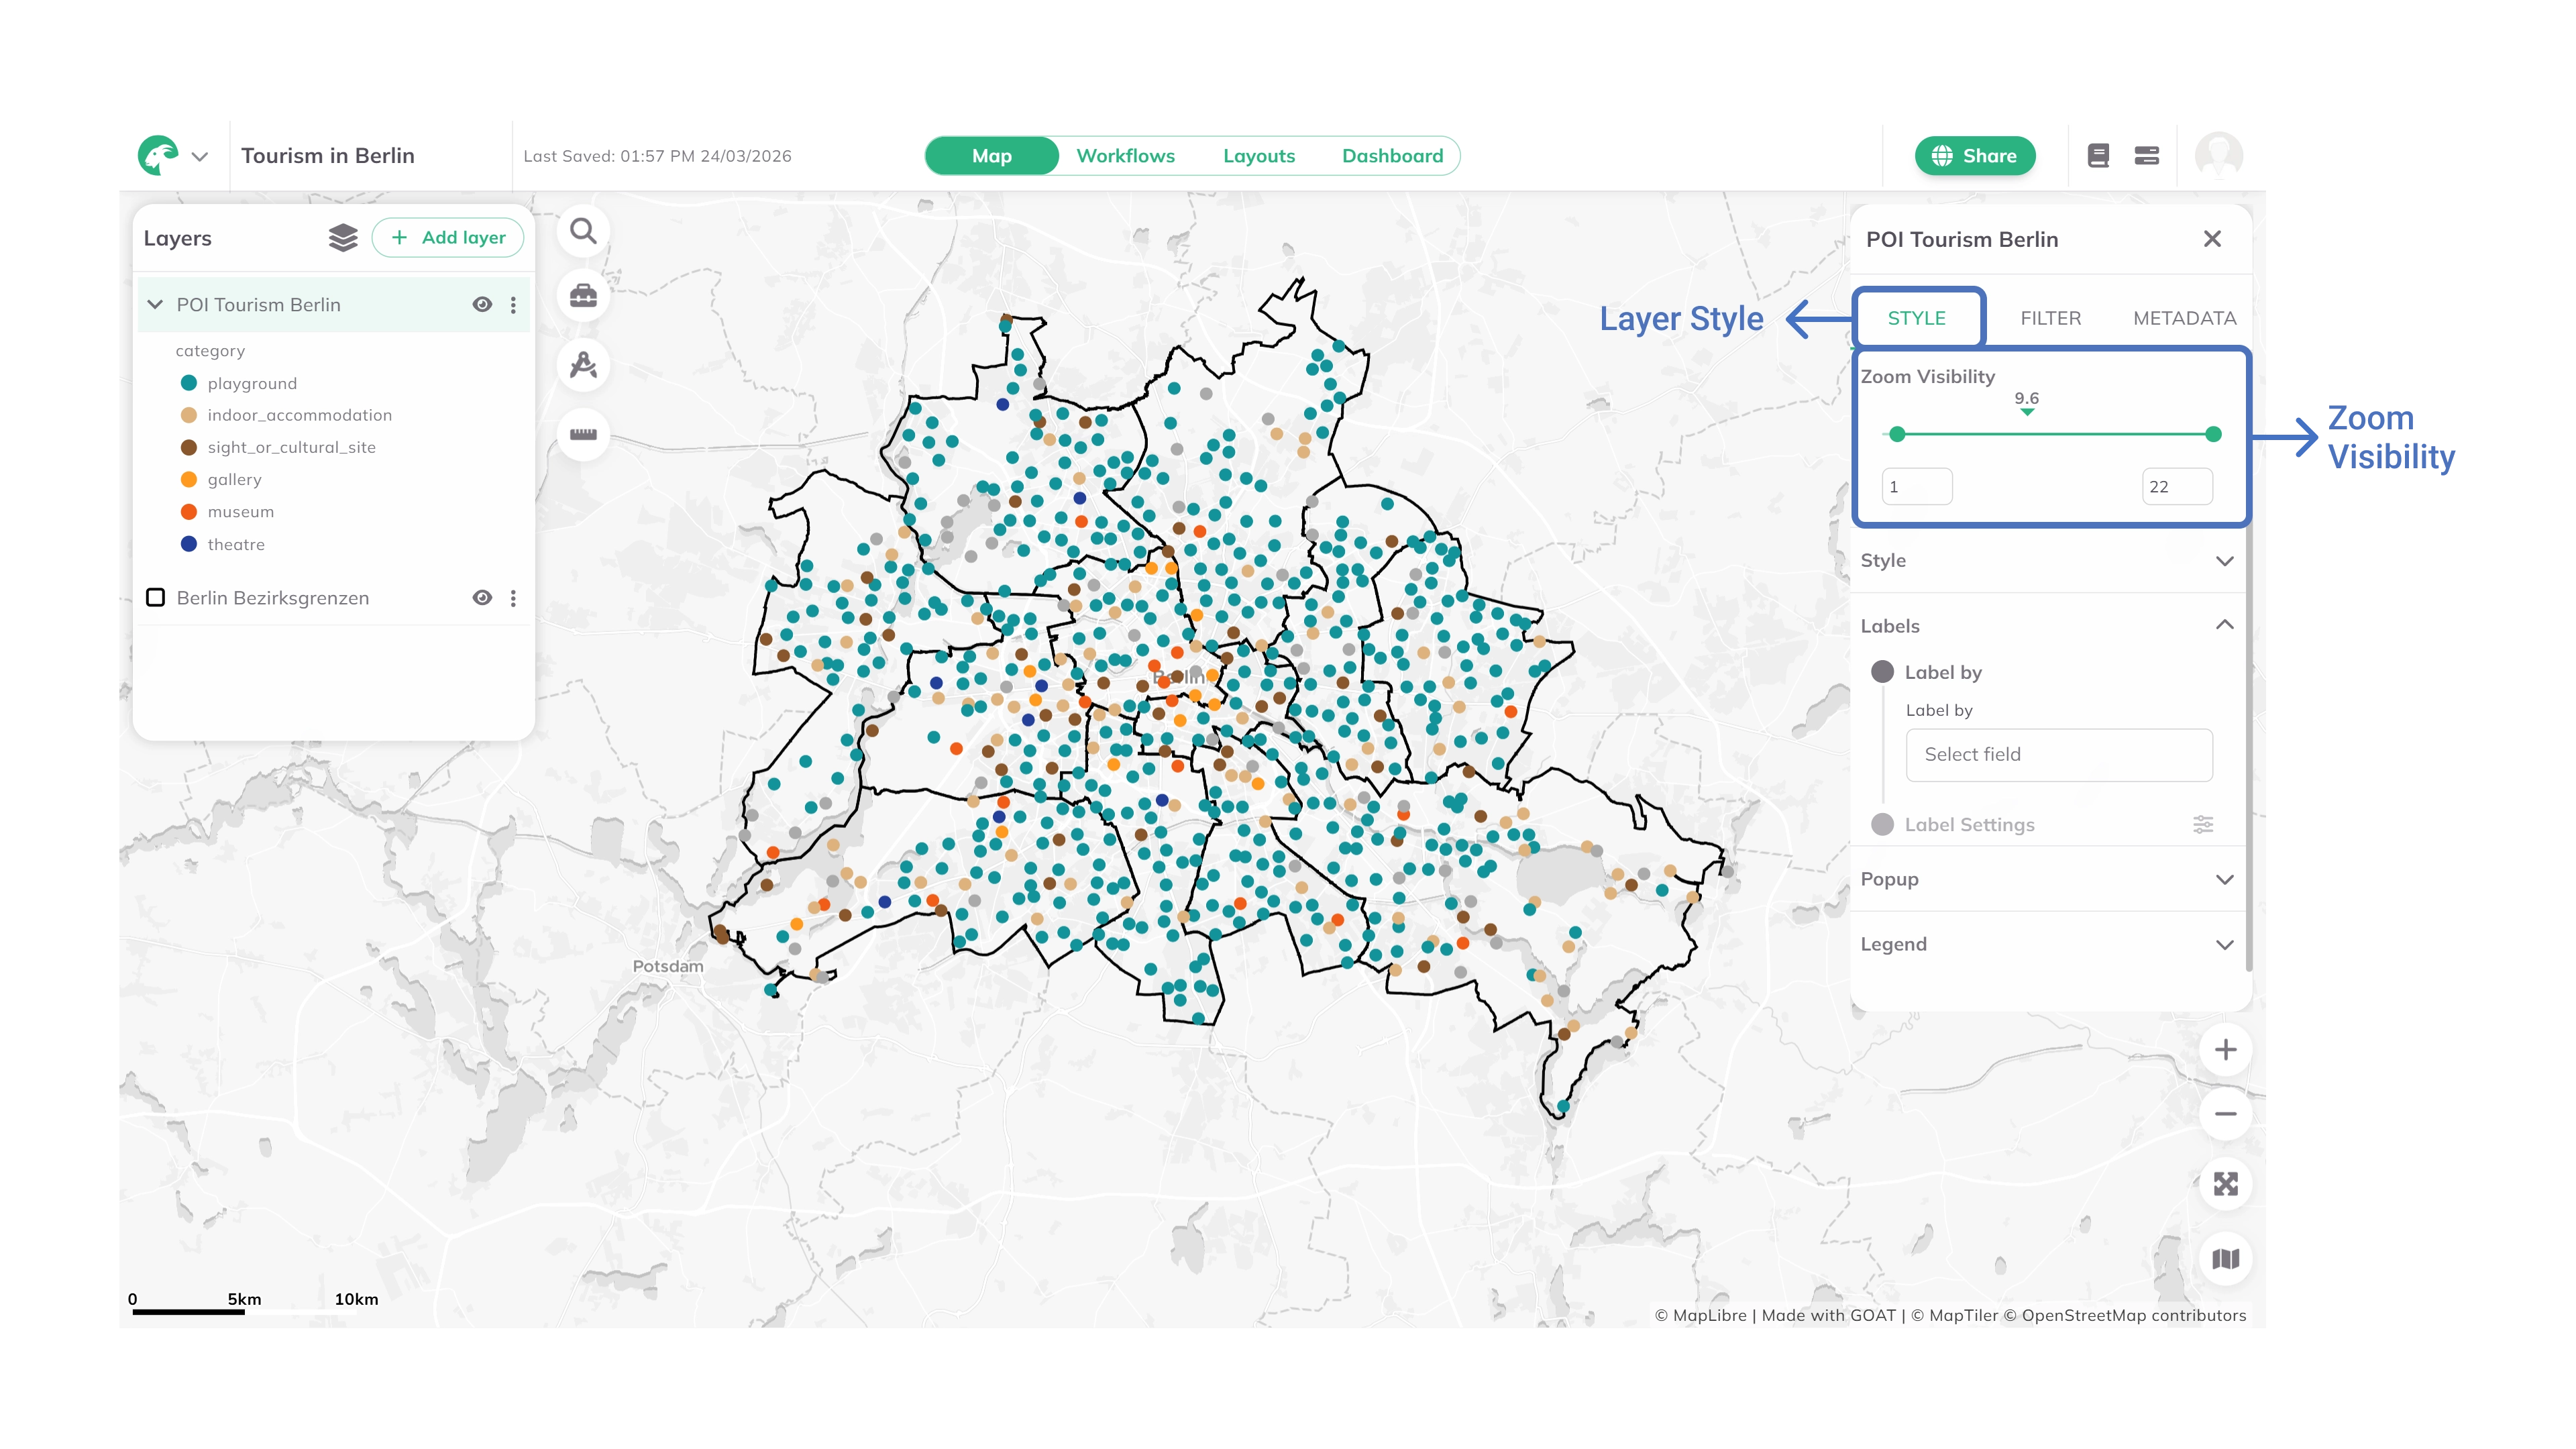Open the map search tool
Screen dimensions: 2576x1449
[583, 231]
